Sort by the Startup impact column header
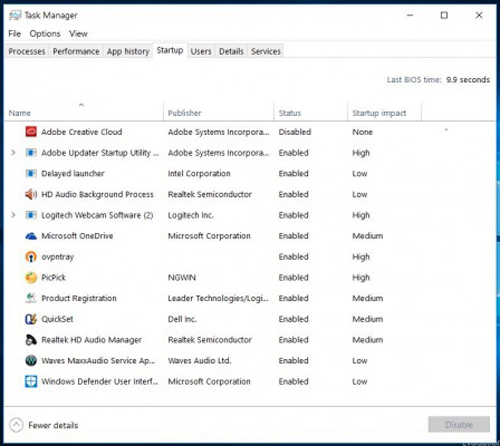Image resolution: width=500 pixels, height=446 pixels. (379, 113)
